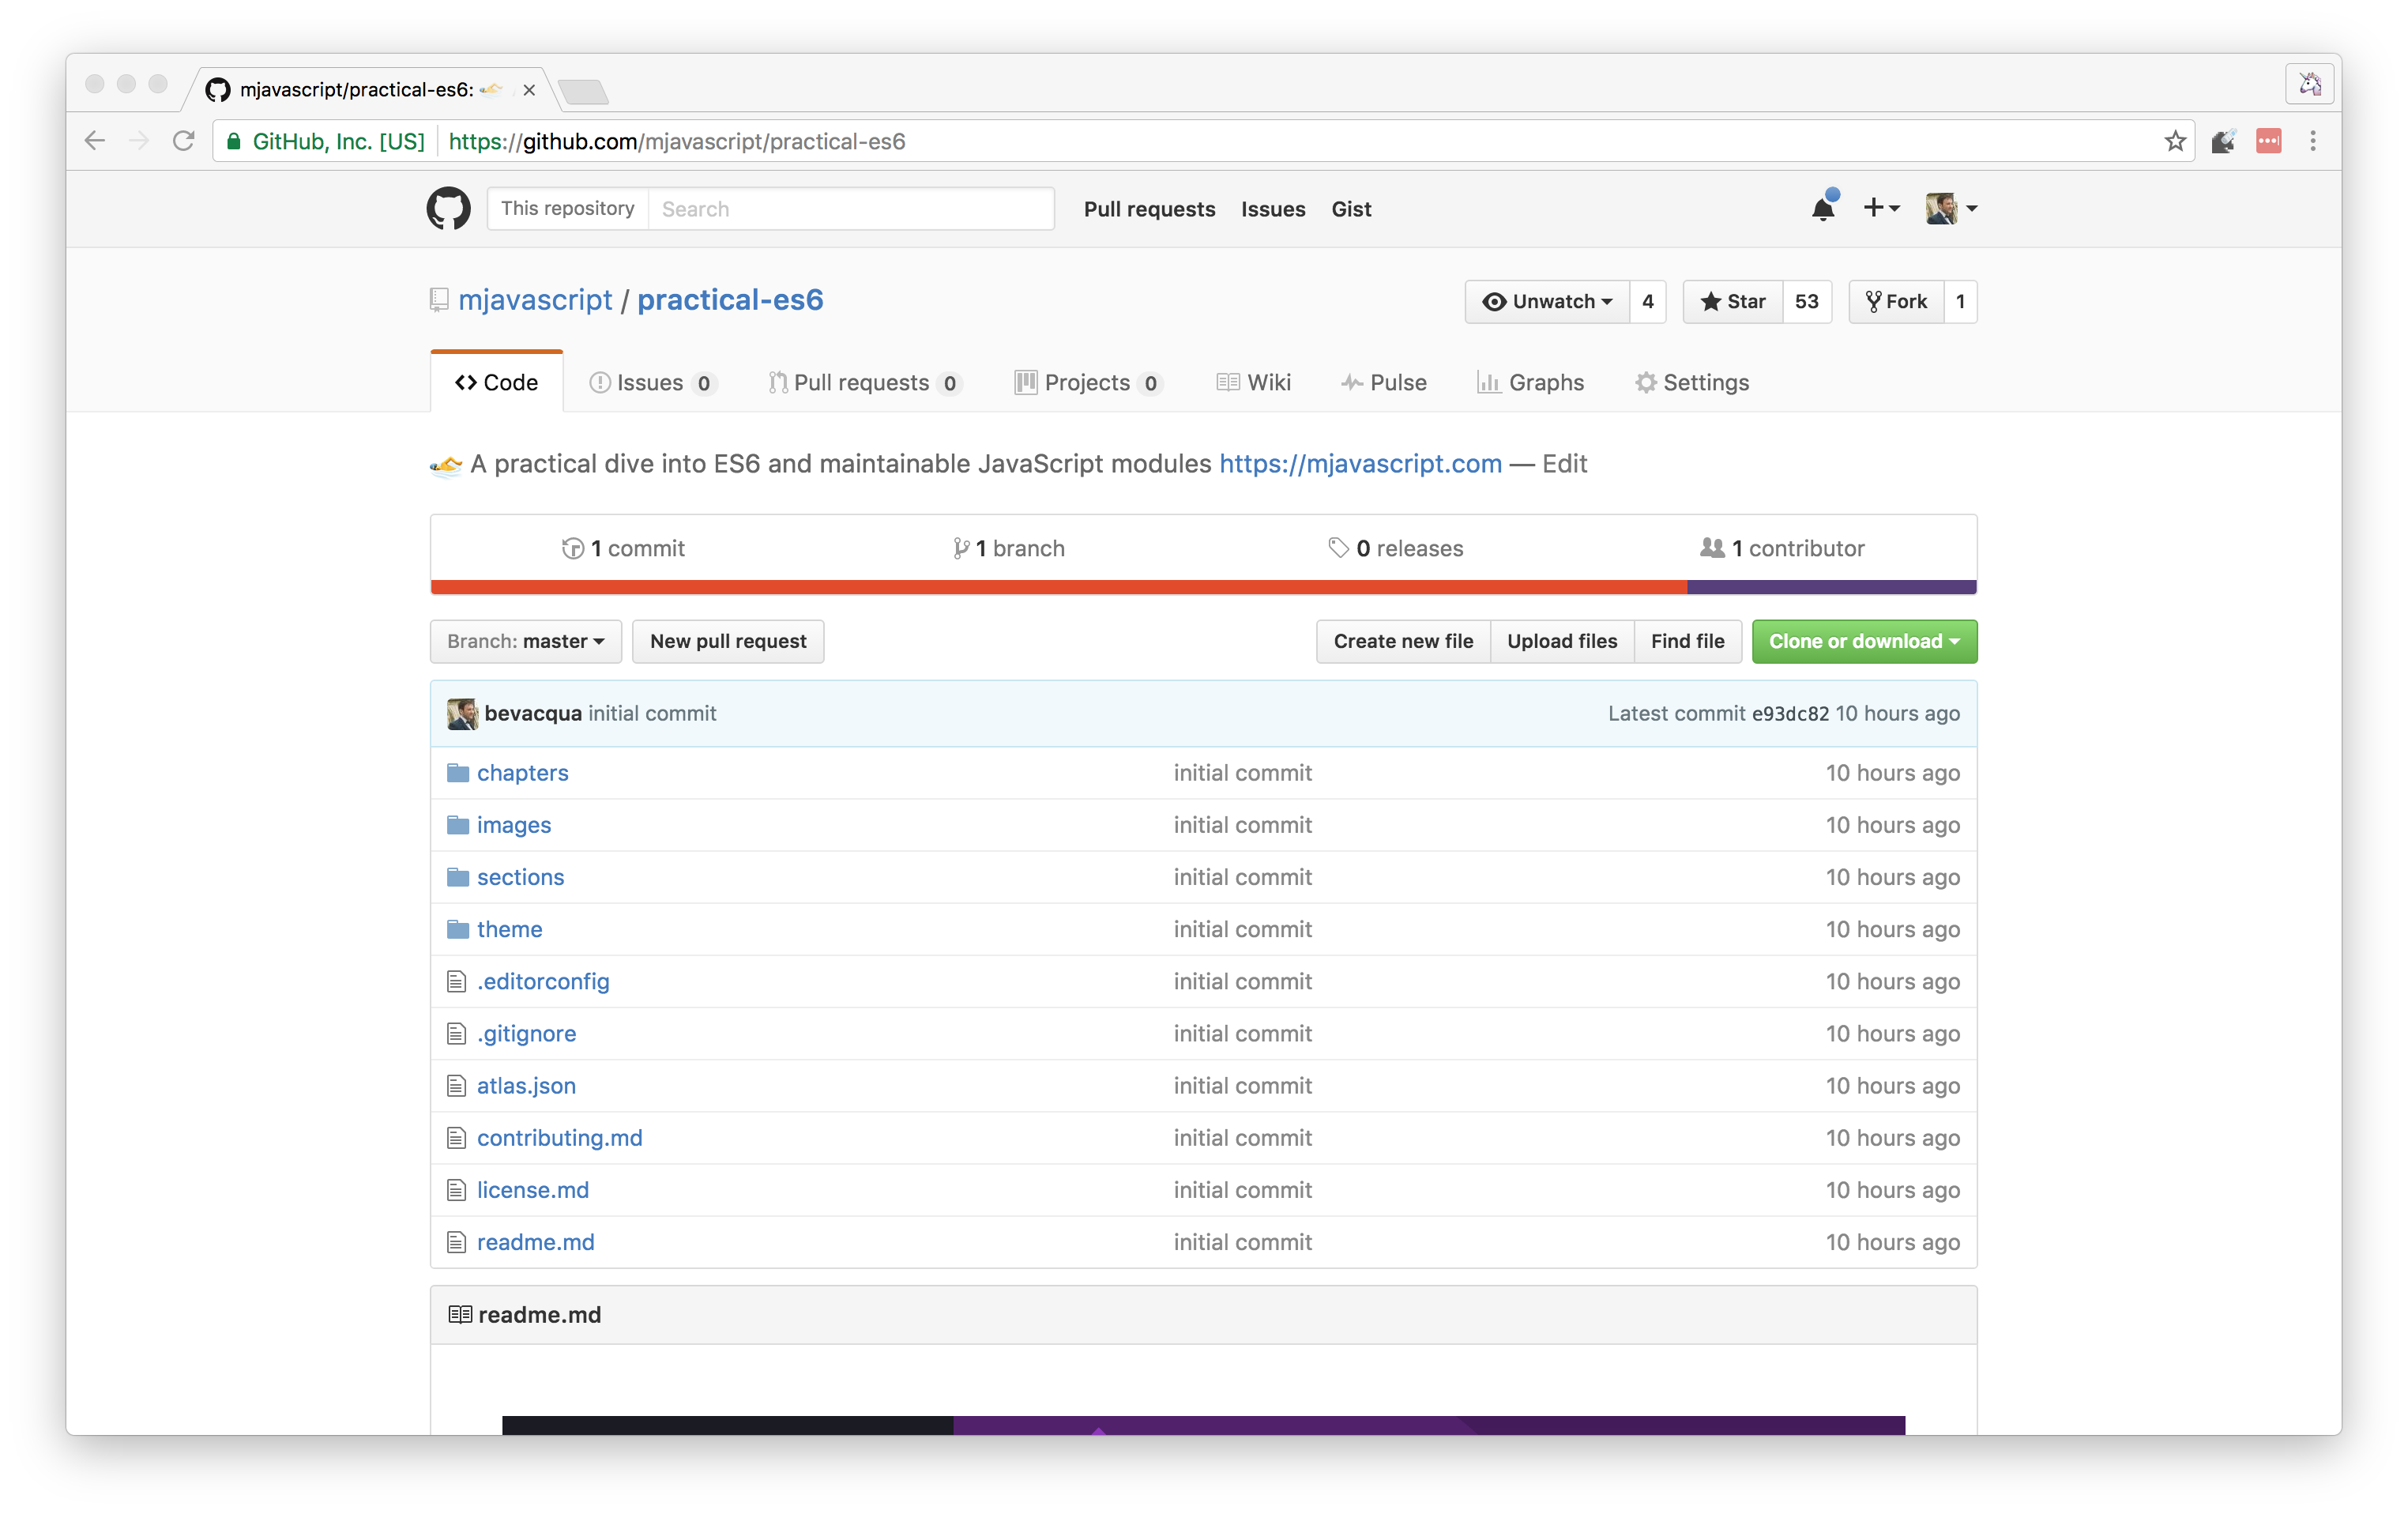This screenshot has height=1514, width=2408.
Task: Open the Settings tab
Action: tap(1692, 383)
